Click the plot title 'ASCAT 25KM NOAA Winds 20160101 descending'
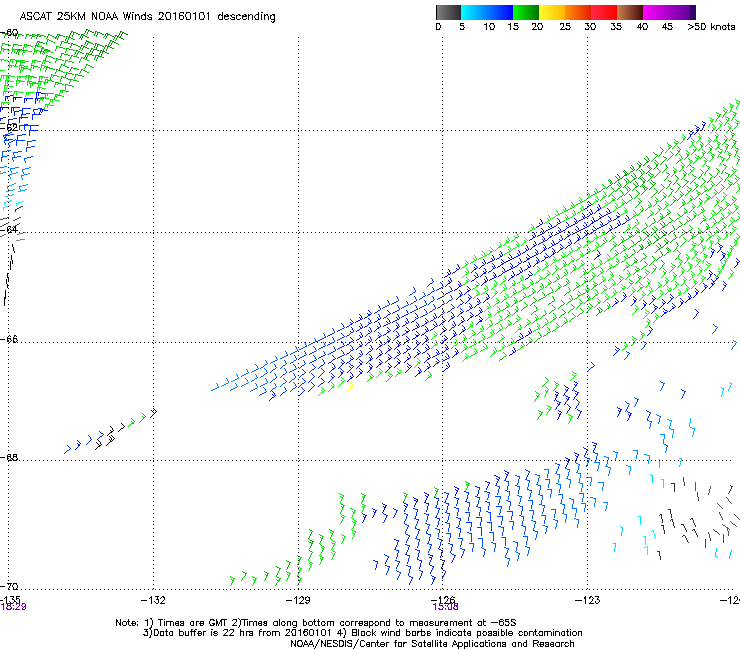 [147, 16]
